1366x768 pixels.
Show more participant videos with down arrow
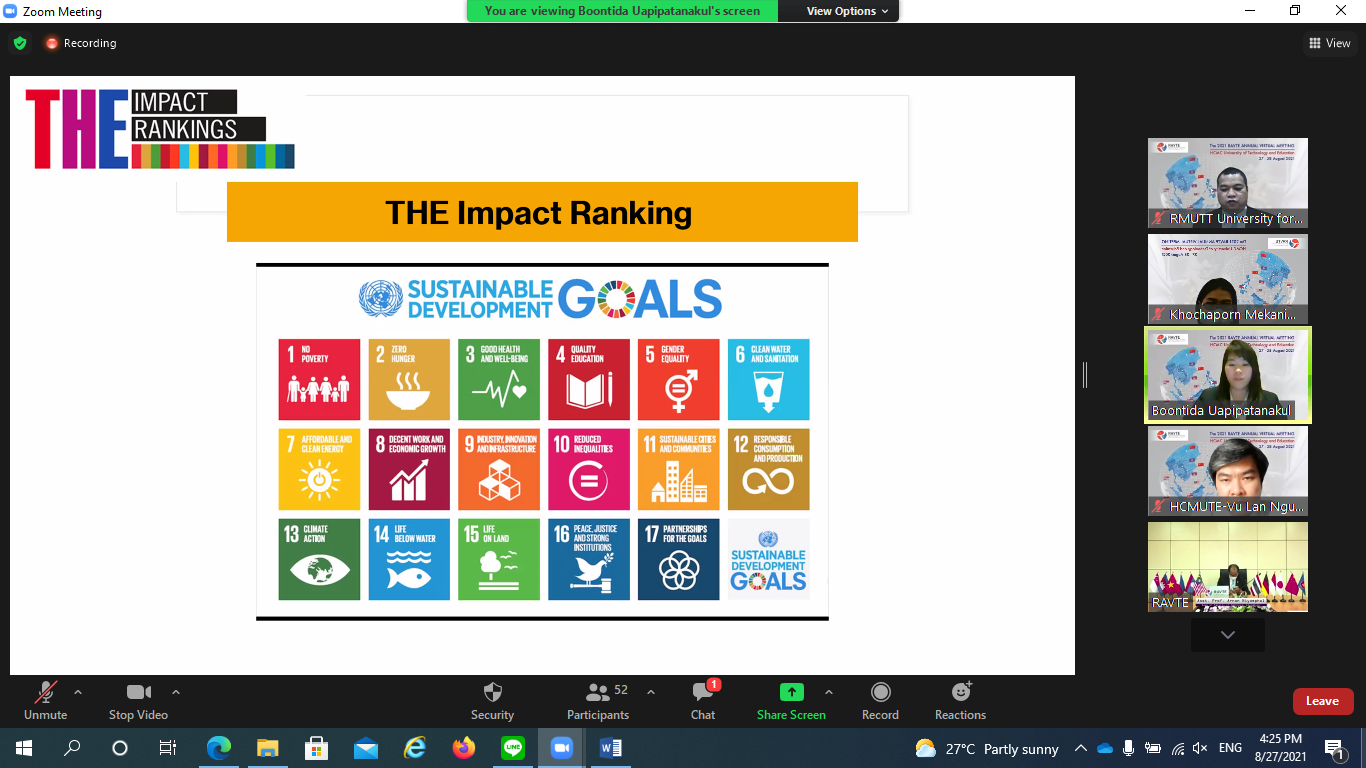[1228, 635]
